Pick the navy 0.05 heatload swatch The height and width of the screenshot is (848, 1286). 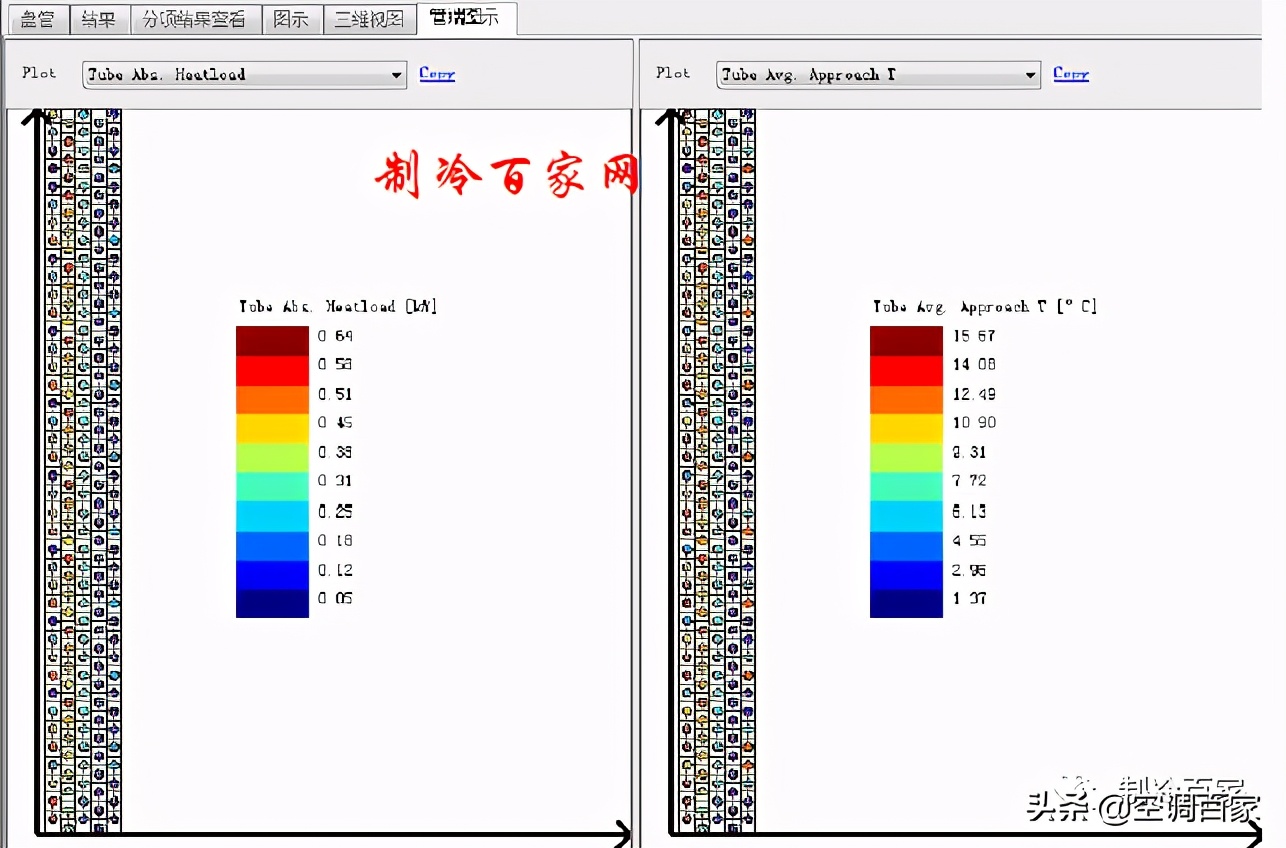272,602
